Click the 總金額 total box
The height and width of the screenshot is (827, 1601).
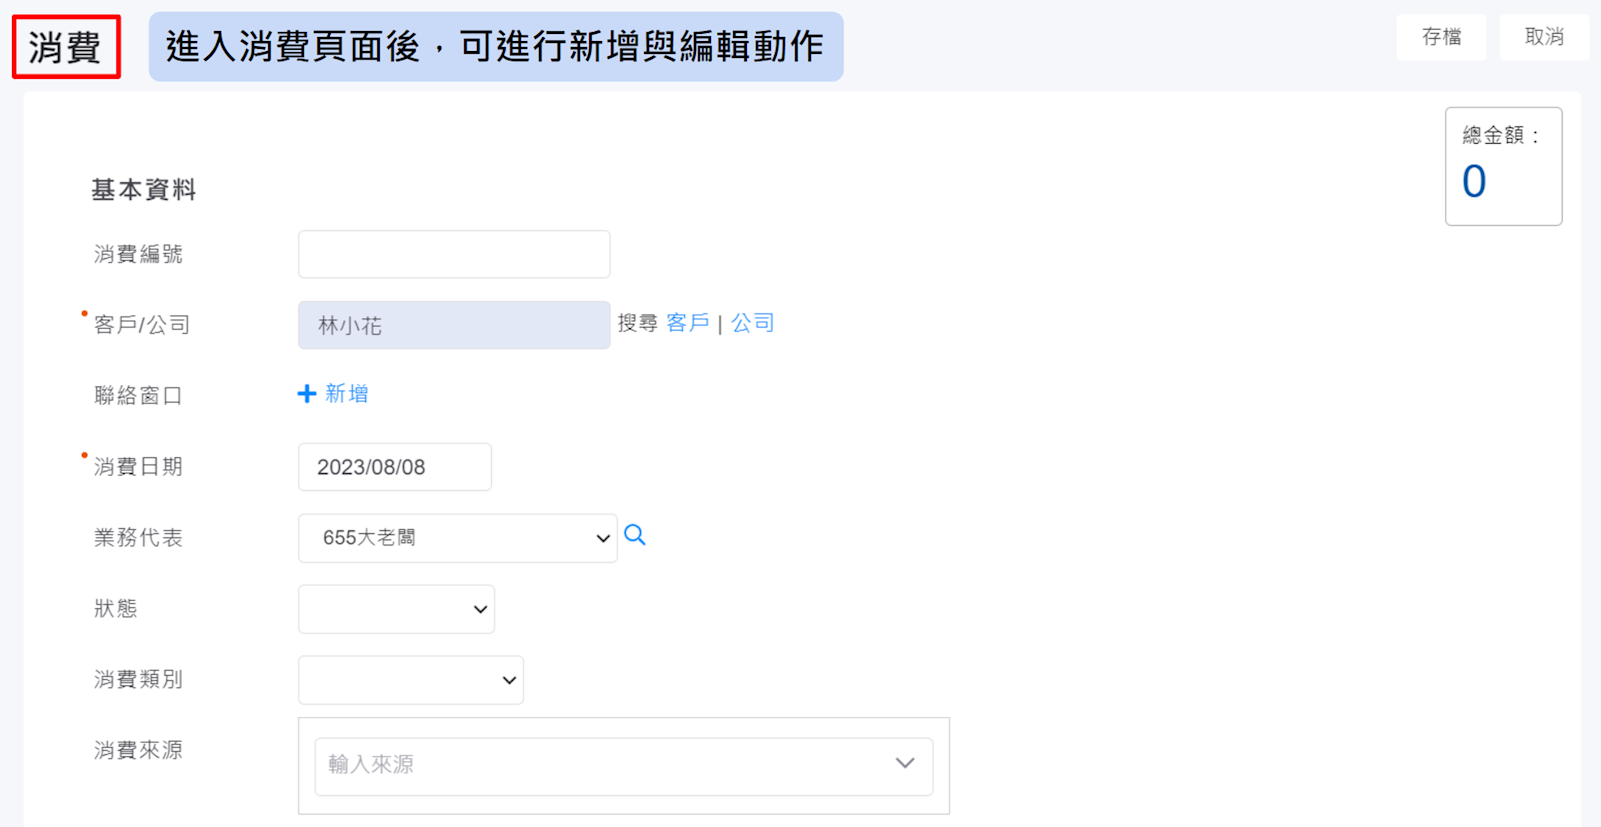1503,166
